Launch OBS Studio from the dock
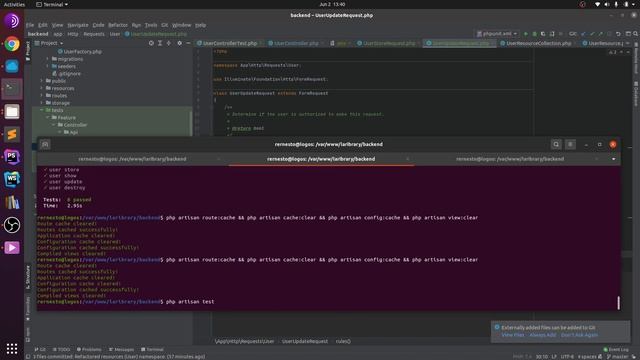 tap(12, 225)
